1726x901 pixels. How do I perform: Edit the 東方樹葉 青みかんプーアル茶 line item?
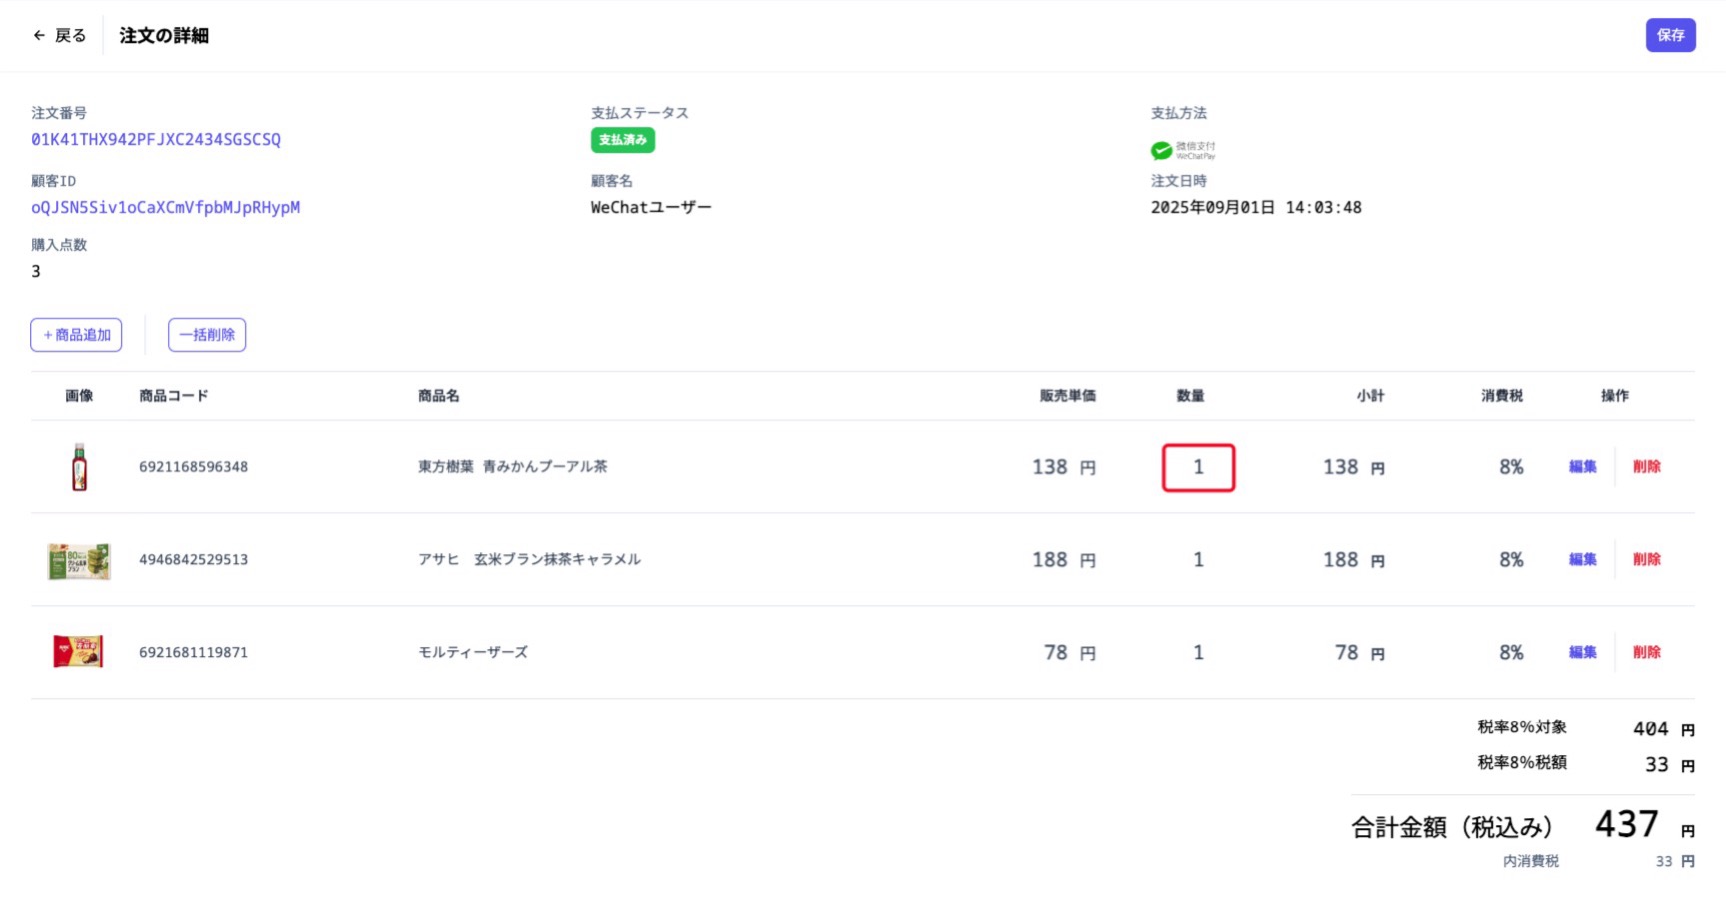point(1581,466)
